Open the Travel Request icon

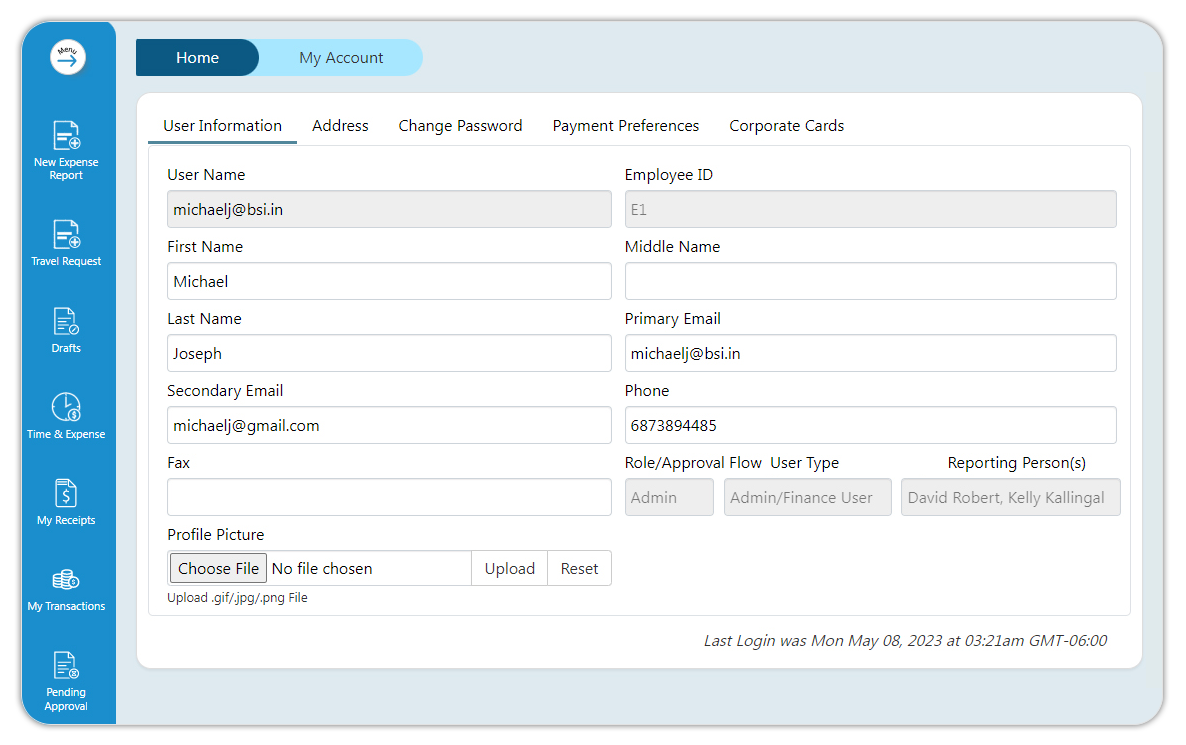pyautogui.click(x=66, y=234)
